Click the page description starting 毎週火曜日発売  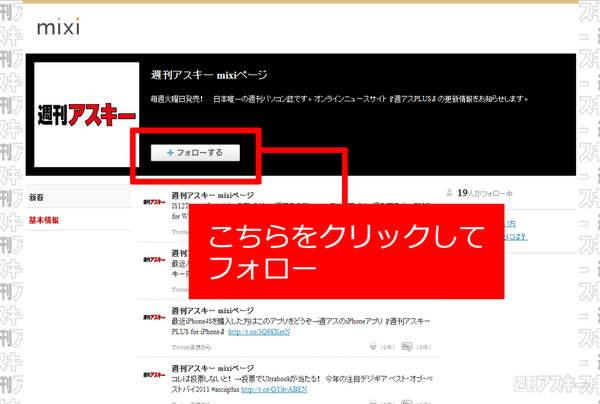pos(339,99)
